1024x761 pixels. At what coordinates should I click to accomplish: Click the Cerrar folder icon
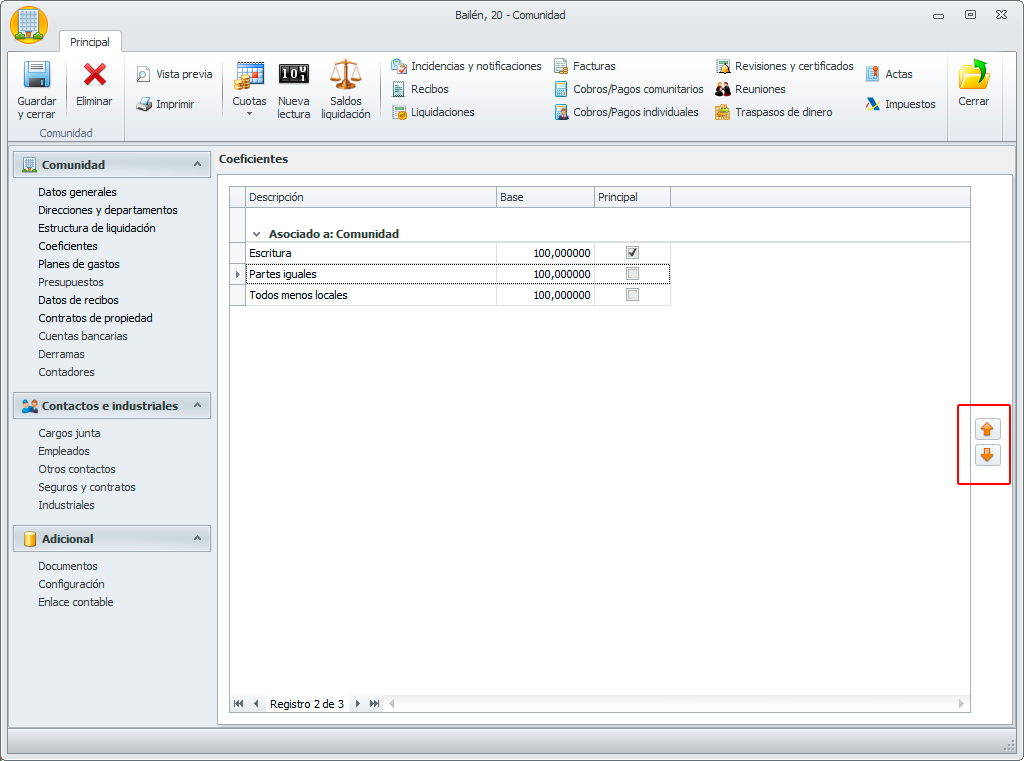[x=973, y=76]
